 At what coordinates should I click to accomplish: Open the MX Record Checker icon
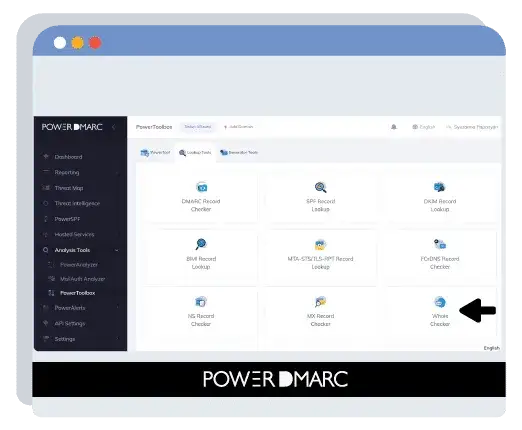tap(320, 302)
